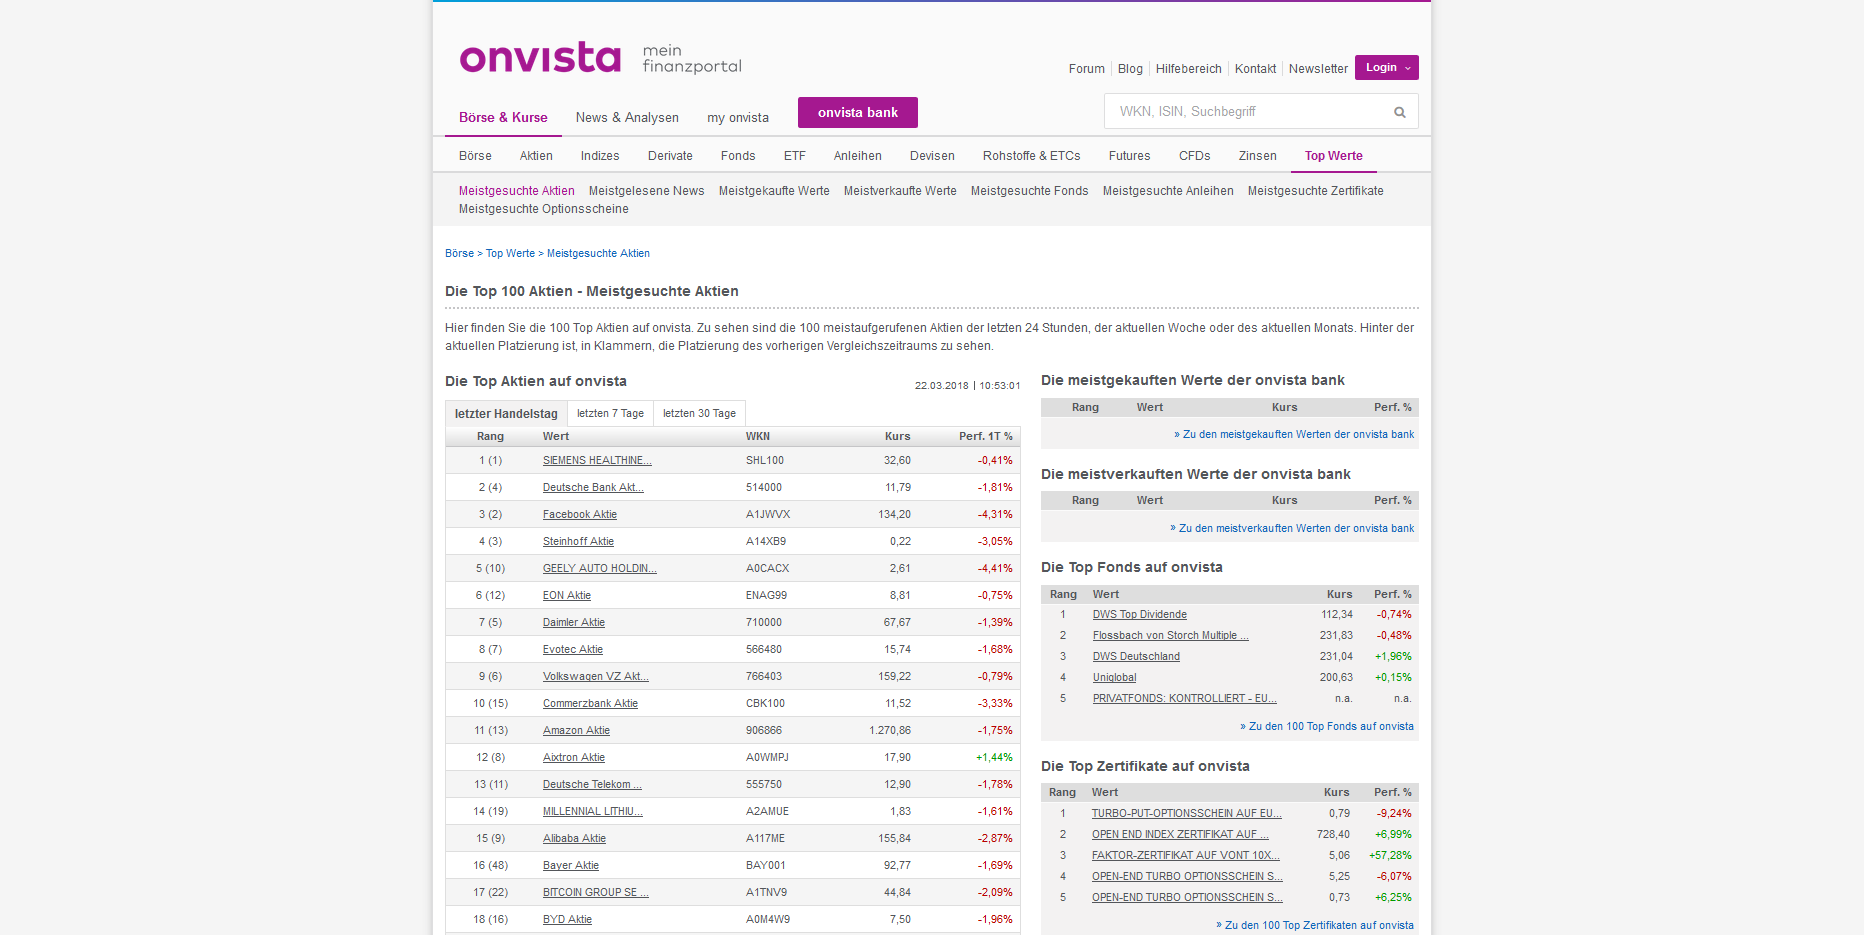Image resolution: width=1864 pixels, height=935 pixels.
Task: Open TURBO-PUT-OPTIONSSCHEIN AUF EU... link
Action: click(x=1187, y=814)
